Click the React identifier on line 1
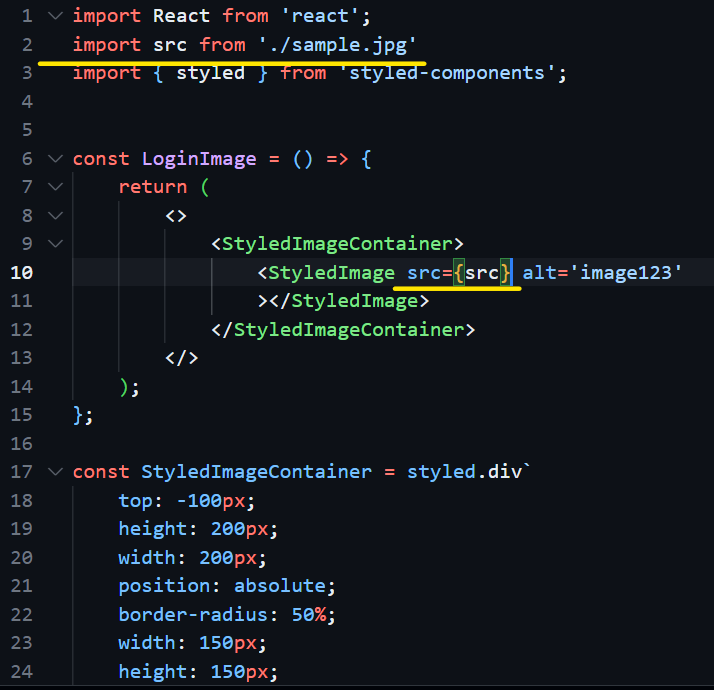This screenshot has height=690, width=714. pyautogui.click(x=182, y=16)
